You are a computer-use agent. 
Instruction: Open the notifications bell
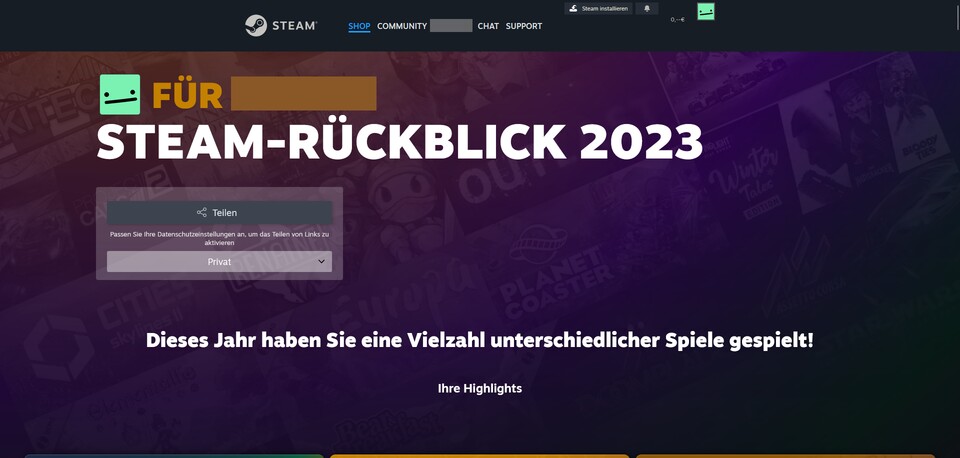click(x=647, y=8)
